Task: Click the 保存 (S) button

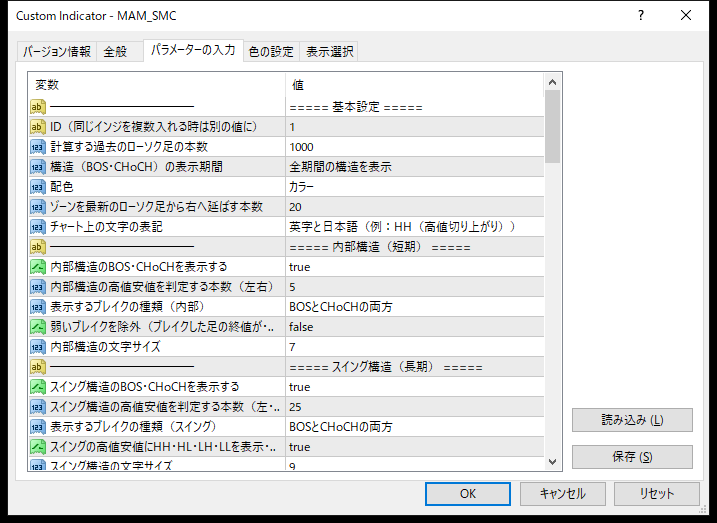Action: 632,457
